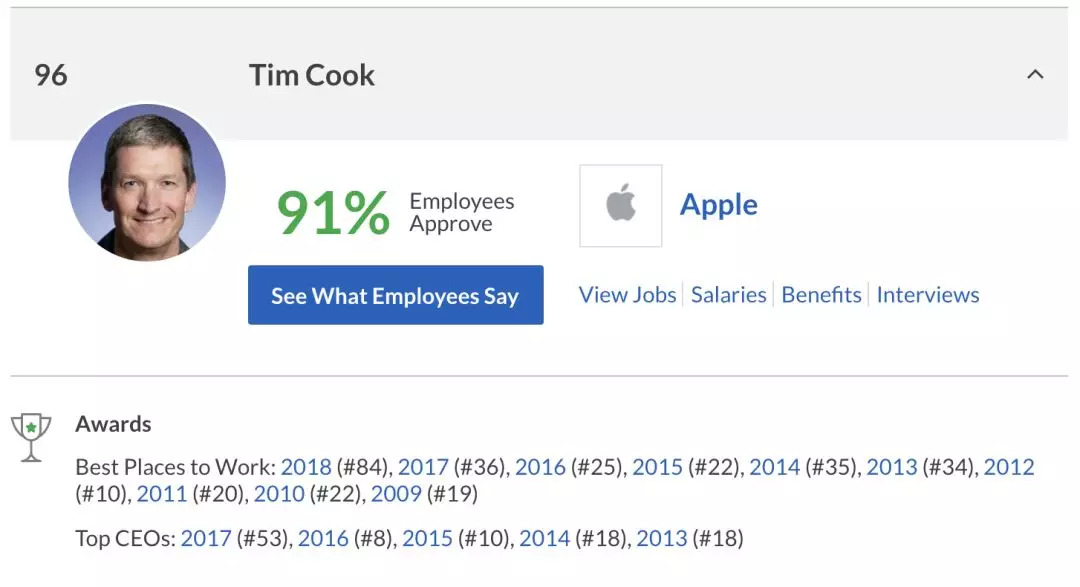
Task: Click Best Places to Work 2012
Action: coord(1008,467)
